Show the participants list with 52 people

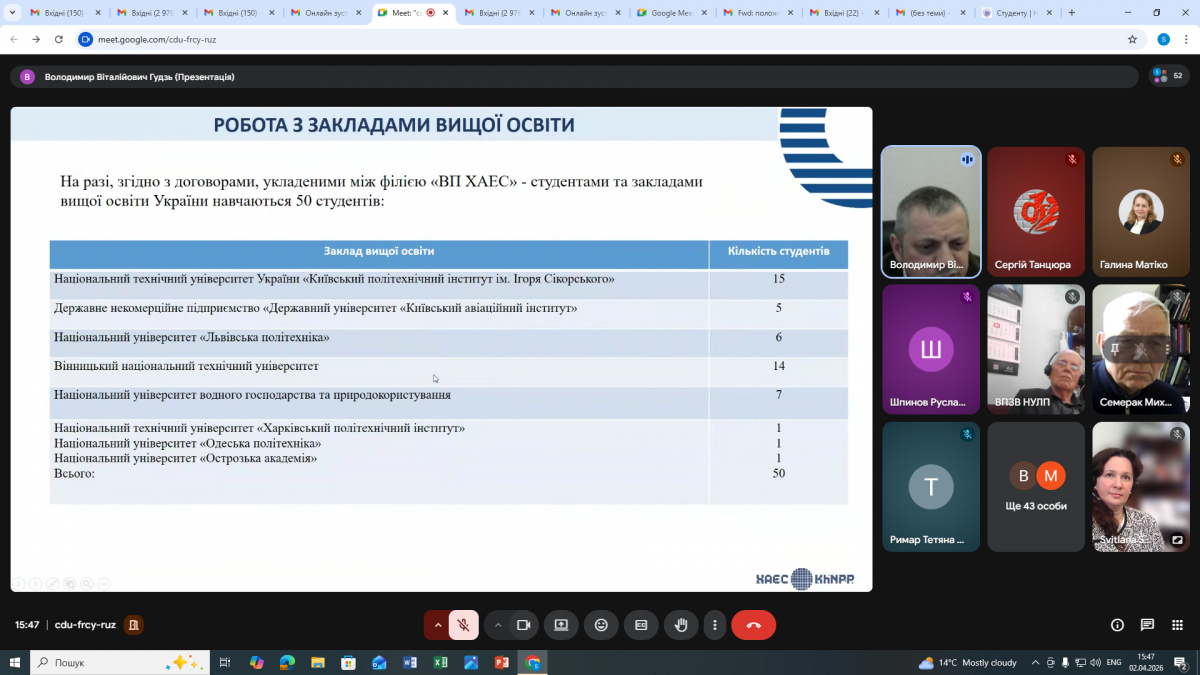tap(1167, 75)
